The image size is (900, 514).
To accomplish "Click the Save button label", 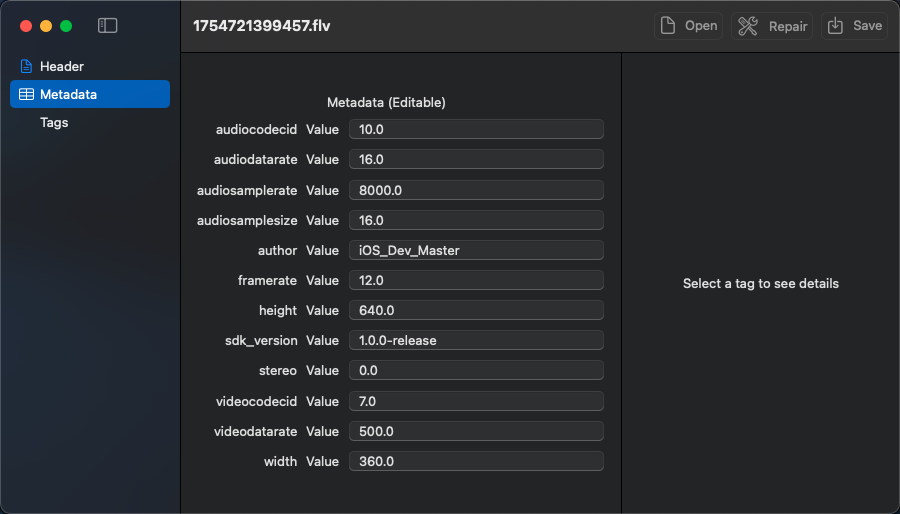I will [867, 26].
